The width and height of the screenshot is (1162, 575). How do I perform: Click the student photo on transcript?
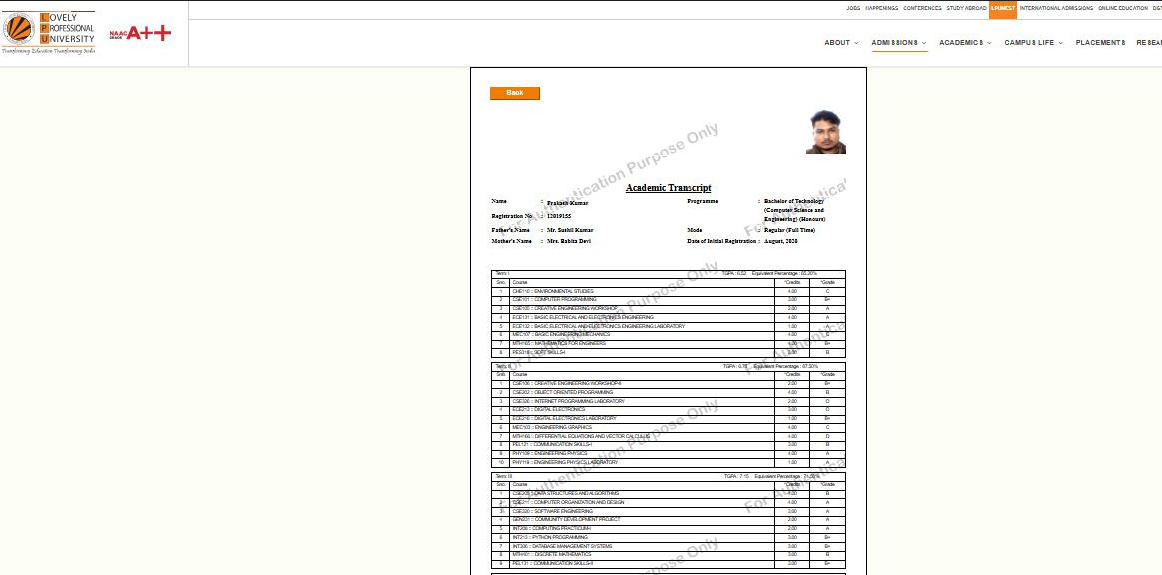coord(826,132)
